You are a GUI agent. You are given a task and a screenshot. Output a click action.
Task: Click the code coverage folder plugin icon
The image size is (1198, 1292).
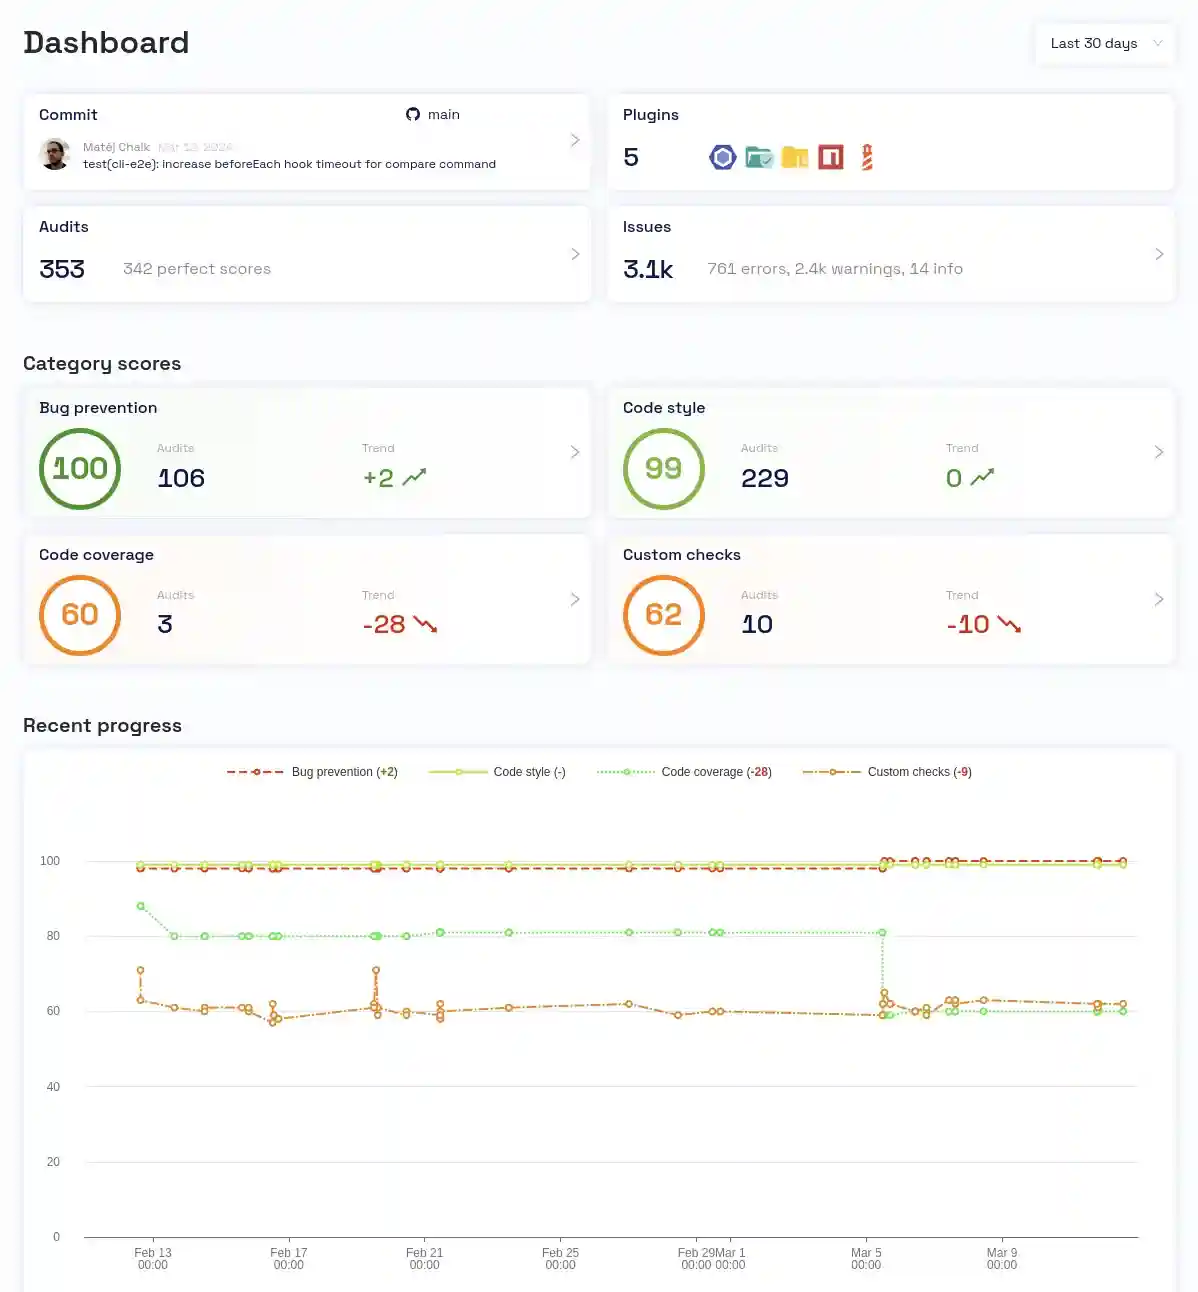click(759, 157)
